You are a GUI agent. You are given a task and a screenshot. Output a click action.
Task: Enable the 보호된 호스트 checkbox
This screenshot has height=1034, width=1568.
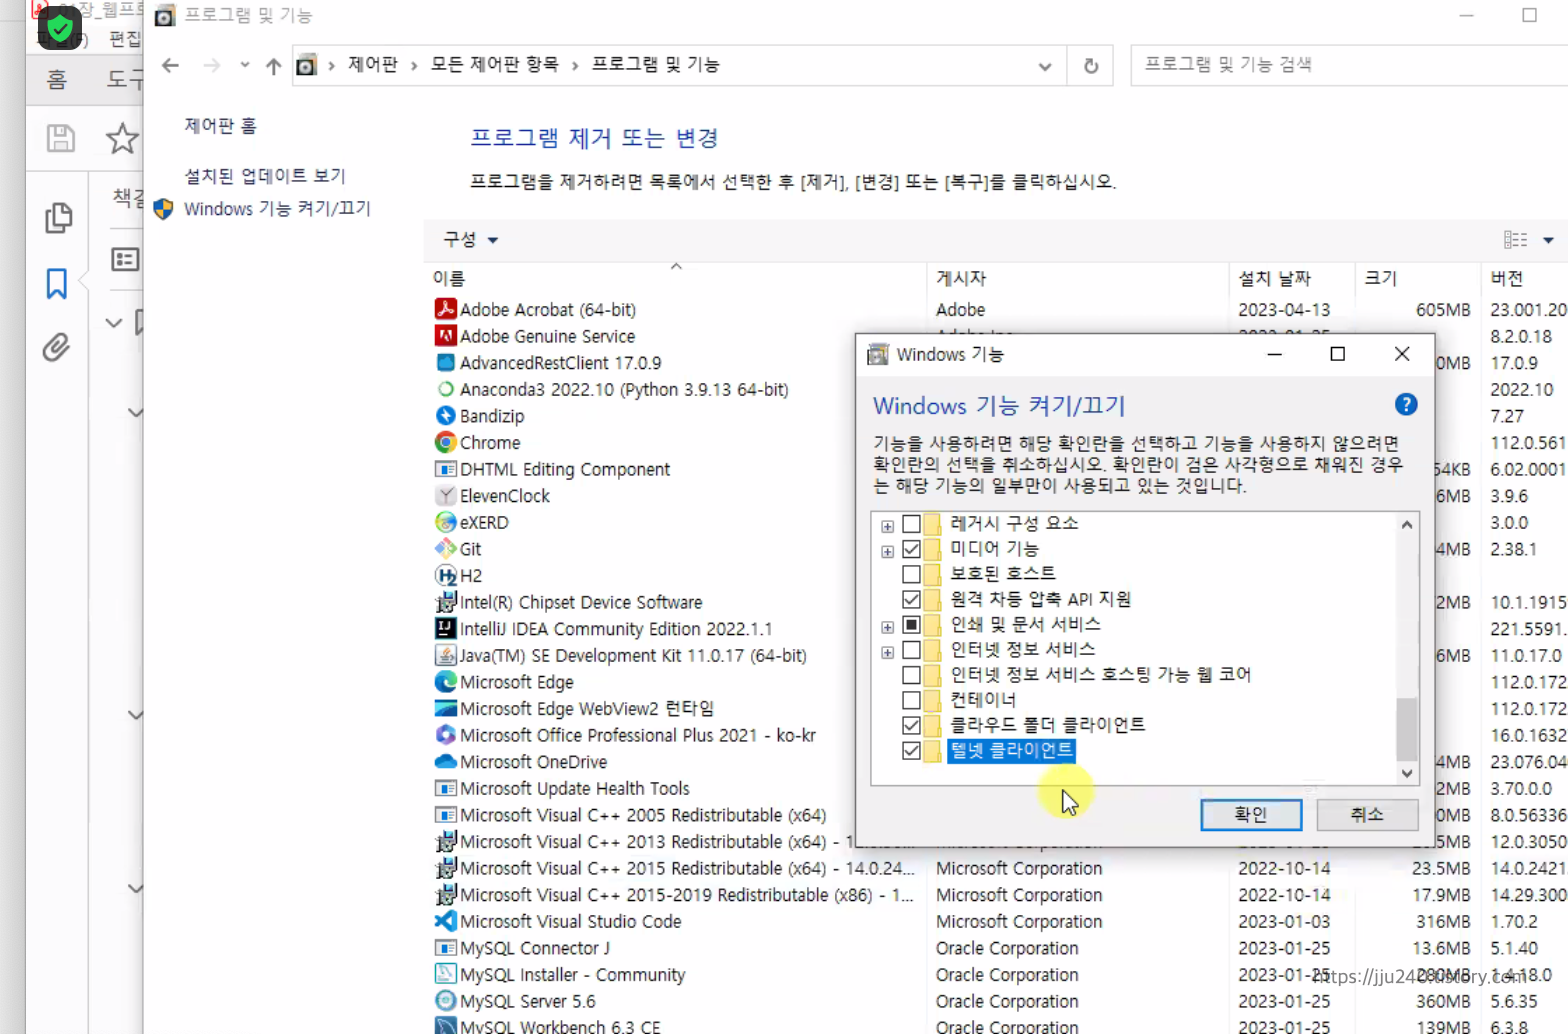911,574
